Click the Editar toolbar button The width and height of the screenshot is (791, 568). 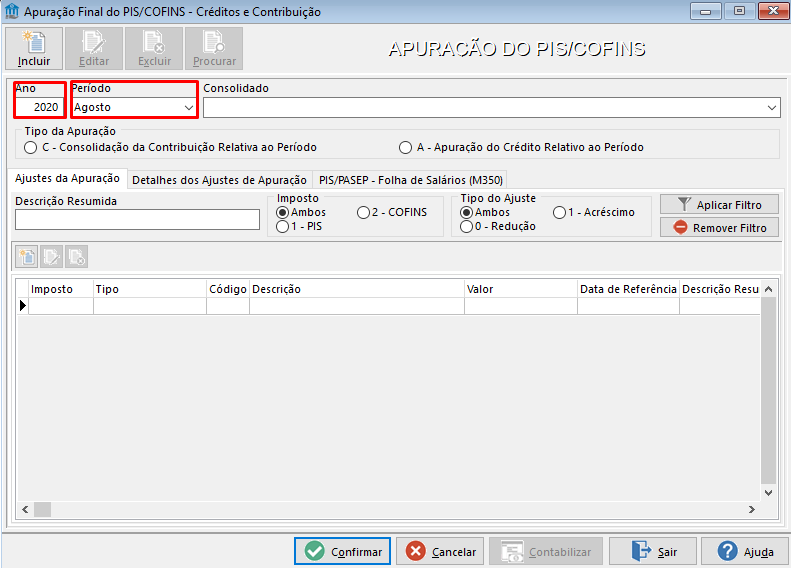[x=94, y=48]
